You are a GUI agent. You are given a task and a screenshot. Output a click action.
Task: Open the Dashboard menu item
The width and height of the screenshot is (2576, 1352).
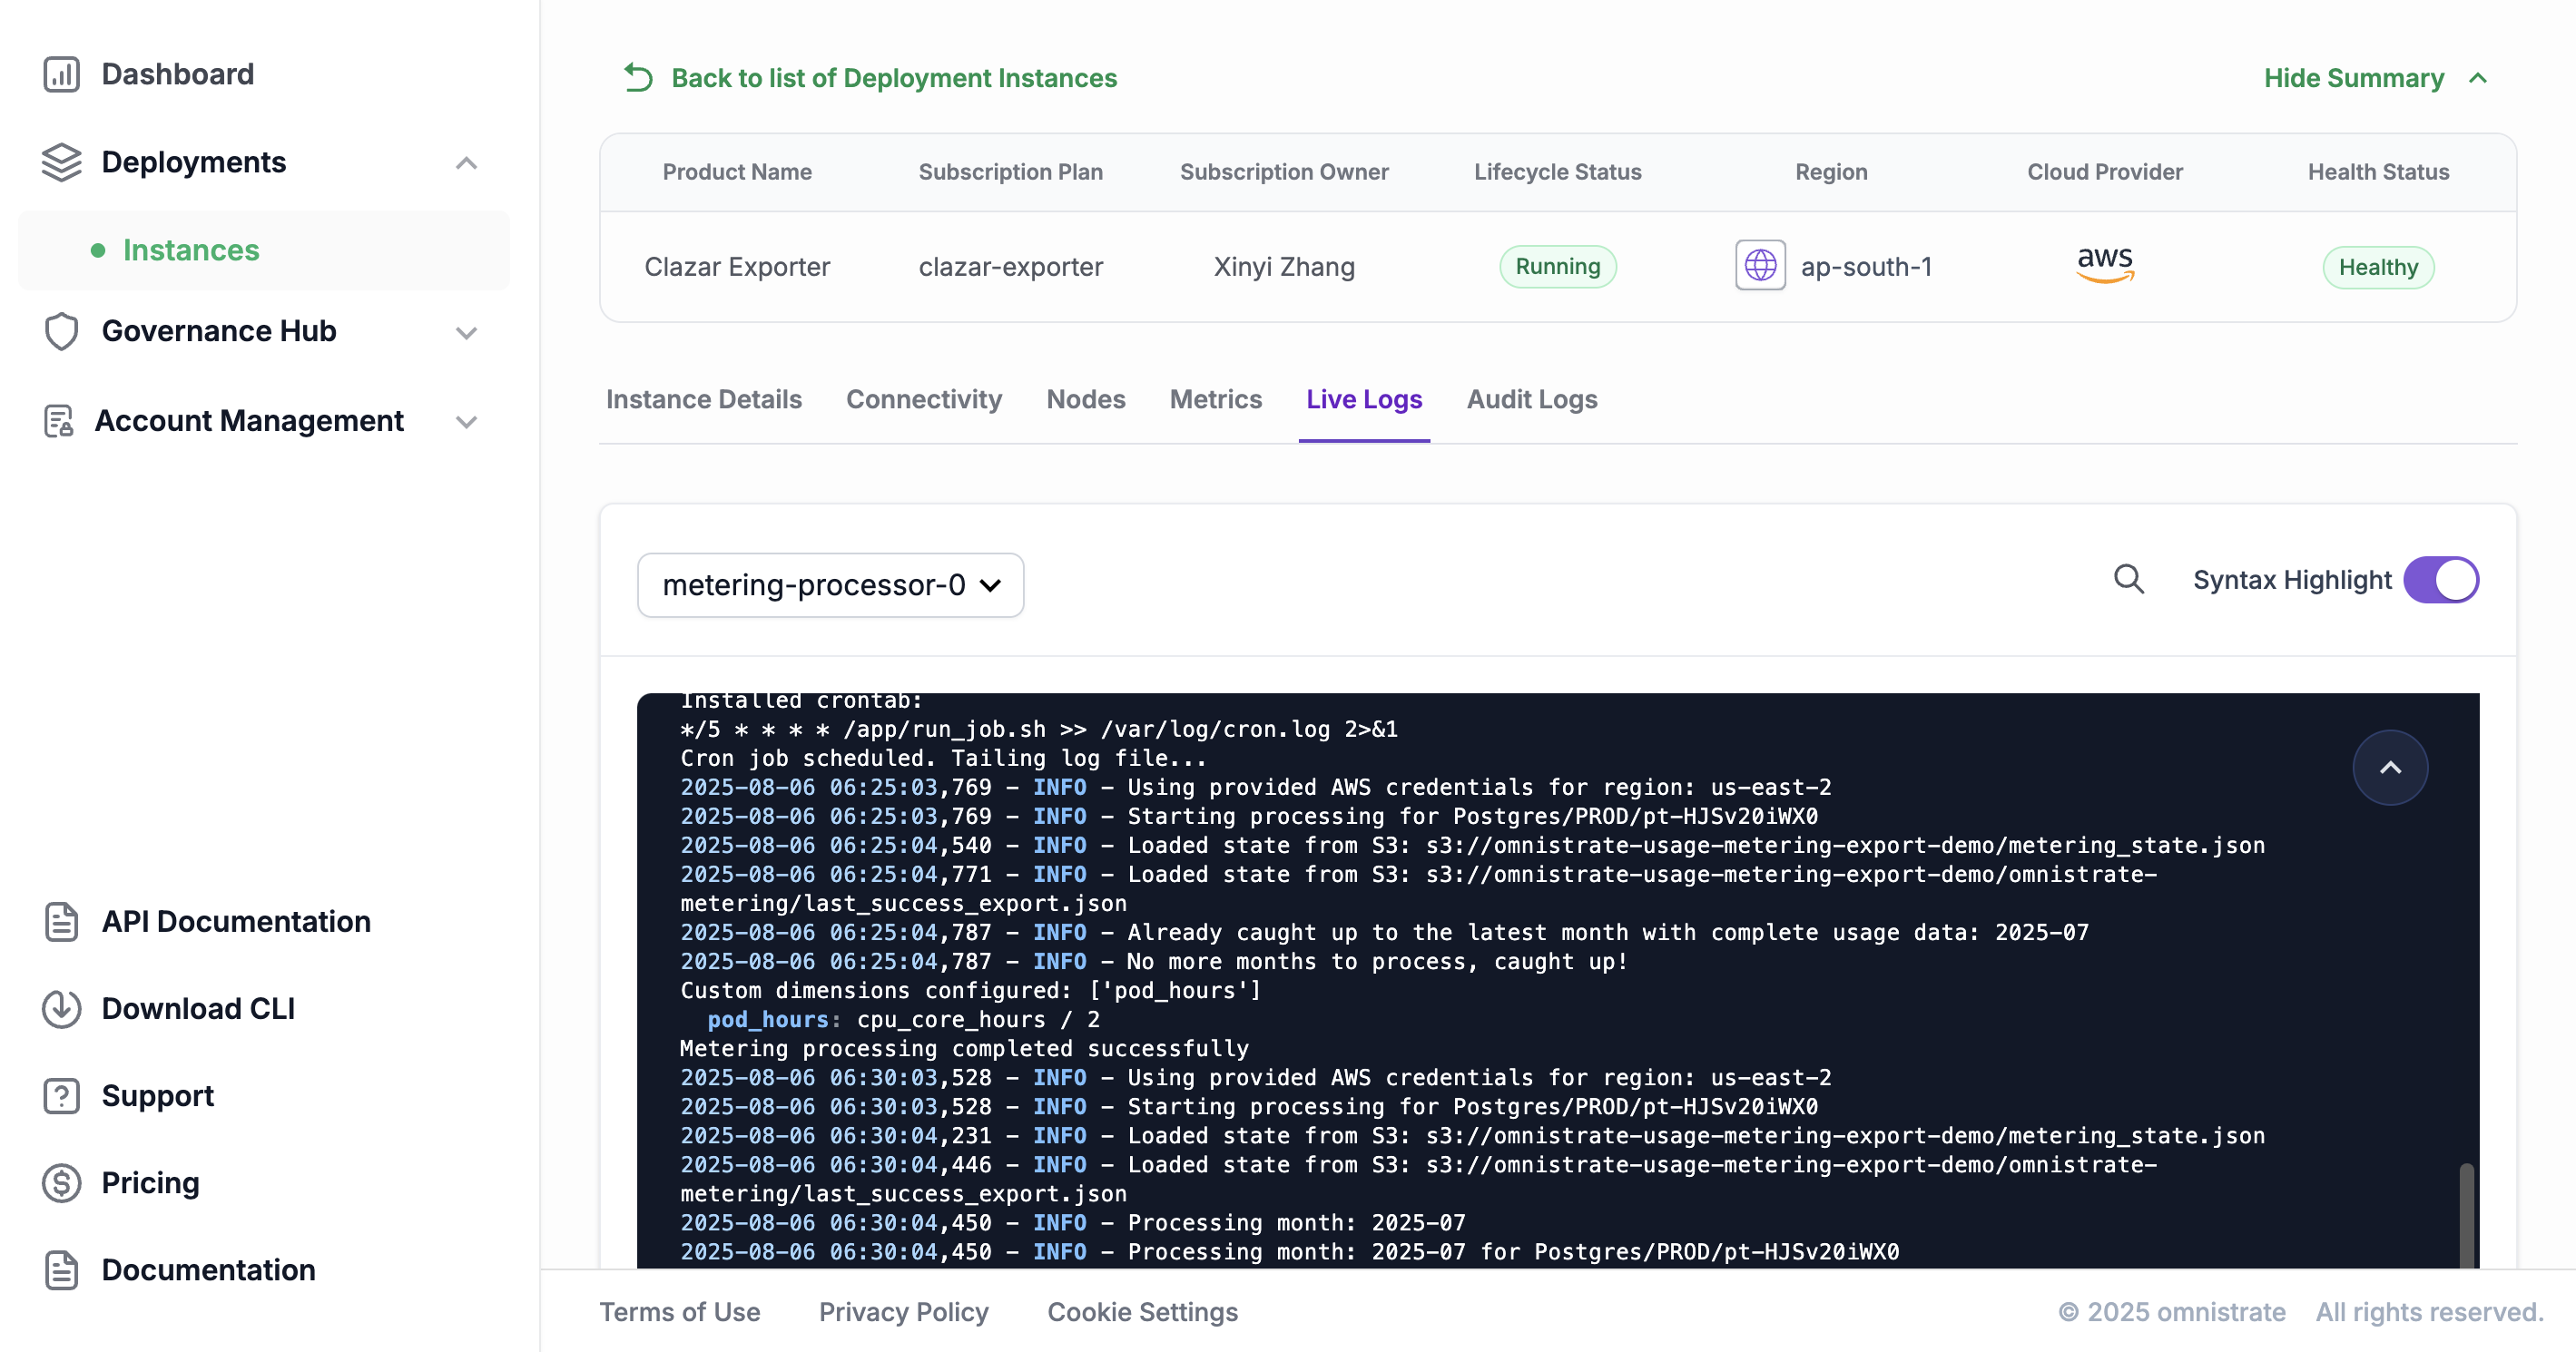tap(178, 74)
